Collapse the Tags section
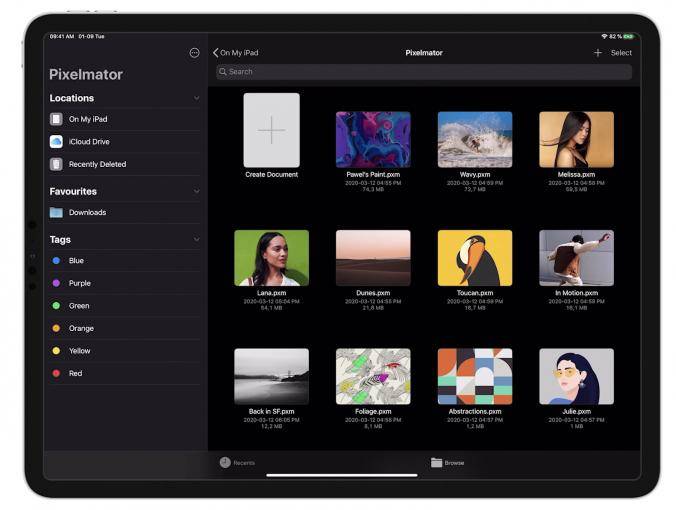Image resolution: width=676 pixels, height=510 pixels. click(x=197, y=239)
